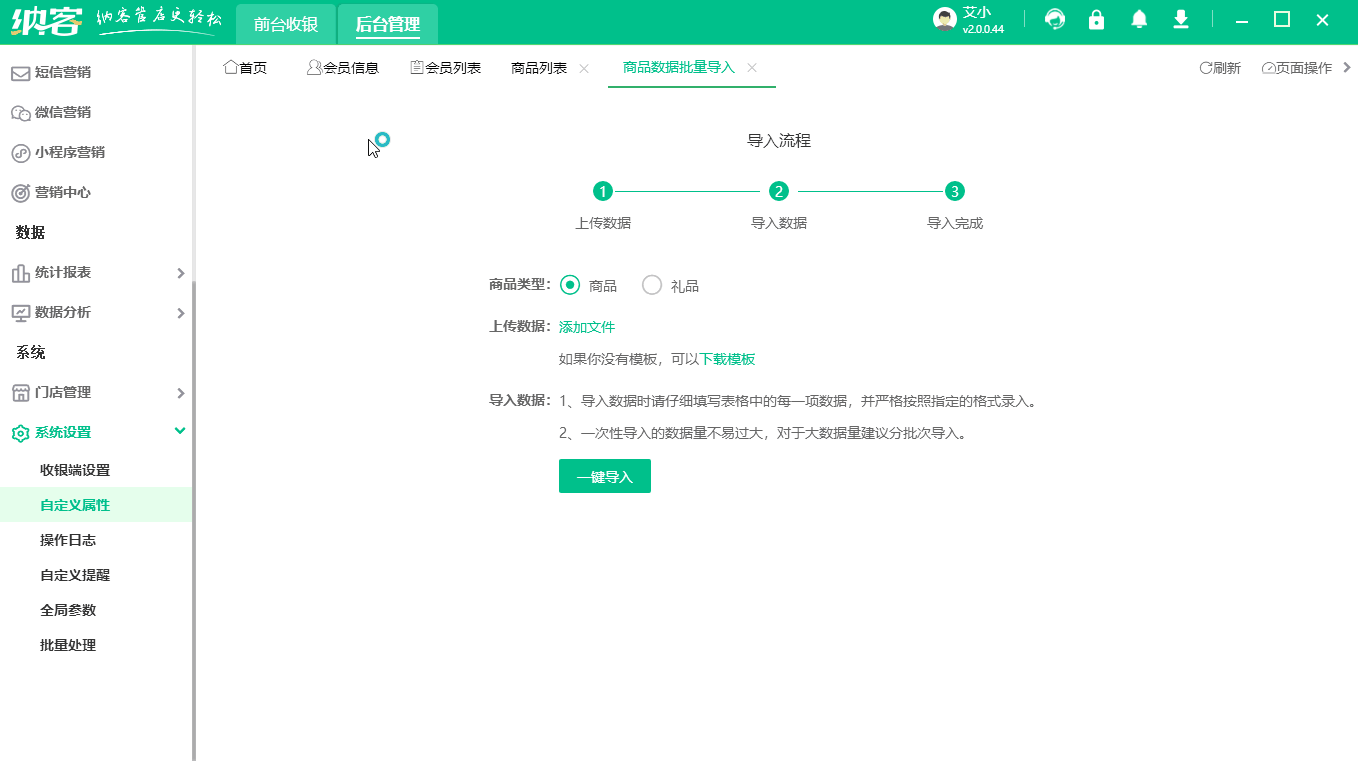Click the 一键导入 import button
1358x761 pixels.
click(x=604, y=476)
